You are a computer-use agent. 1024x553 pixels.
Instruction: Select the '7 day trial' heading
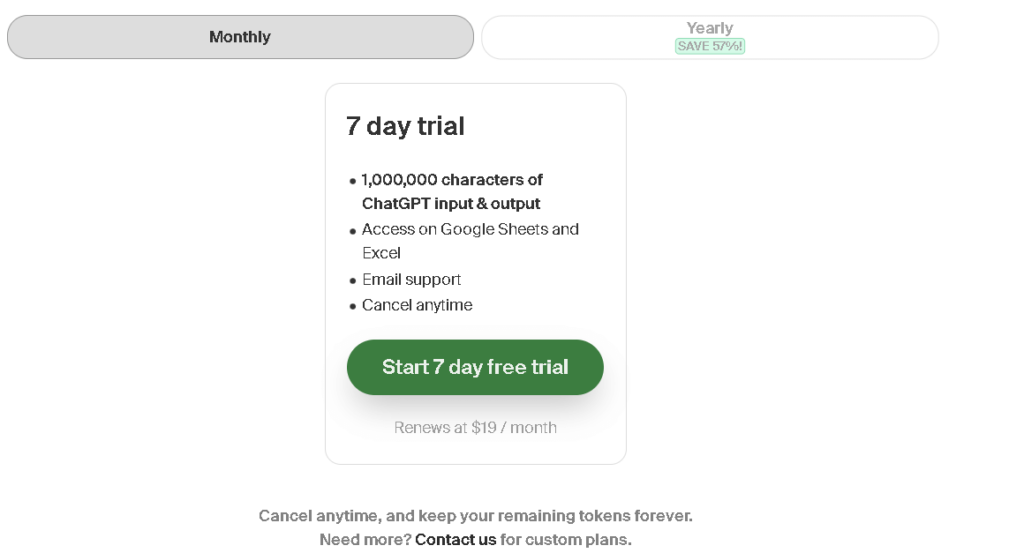pyautogui.click(x=406, y=126)
